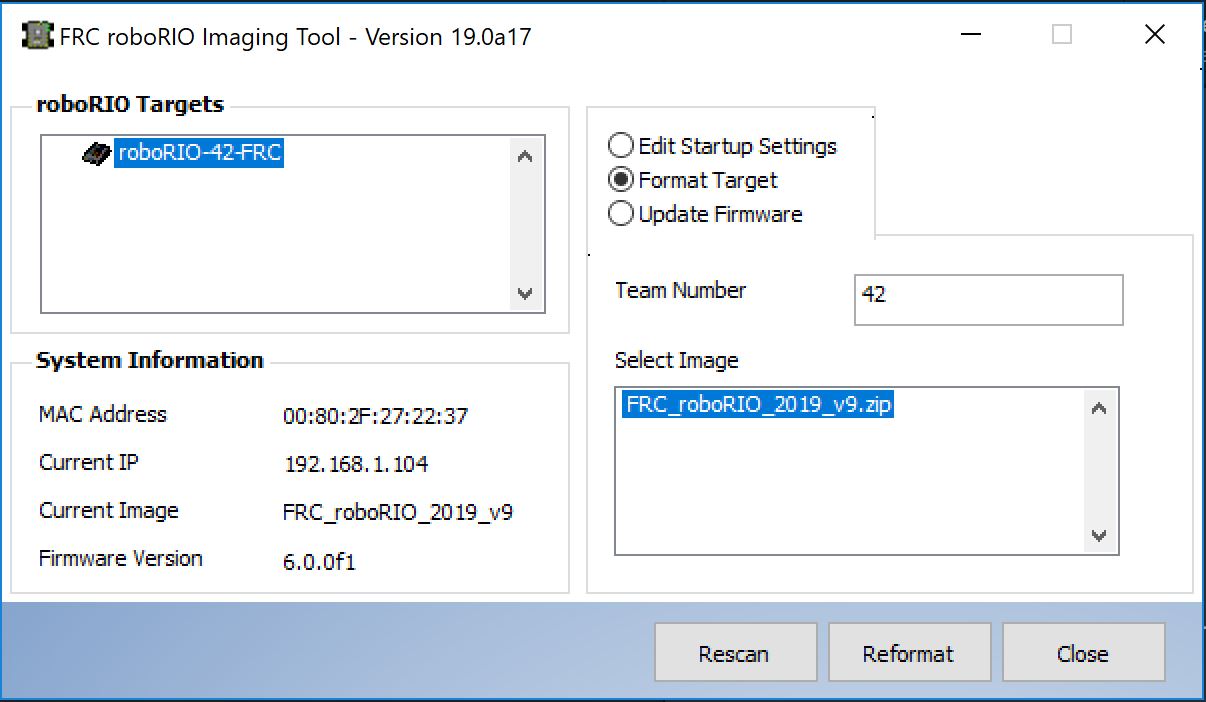The image size is (1206, 702).
Task: Click the Close button at the bottom
Action: (x=1083, y=654)
